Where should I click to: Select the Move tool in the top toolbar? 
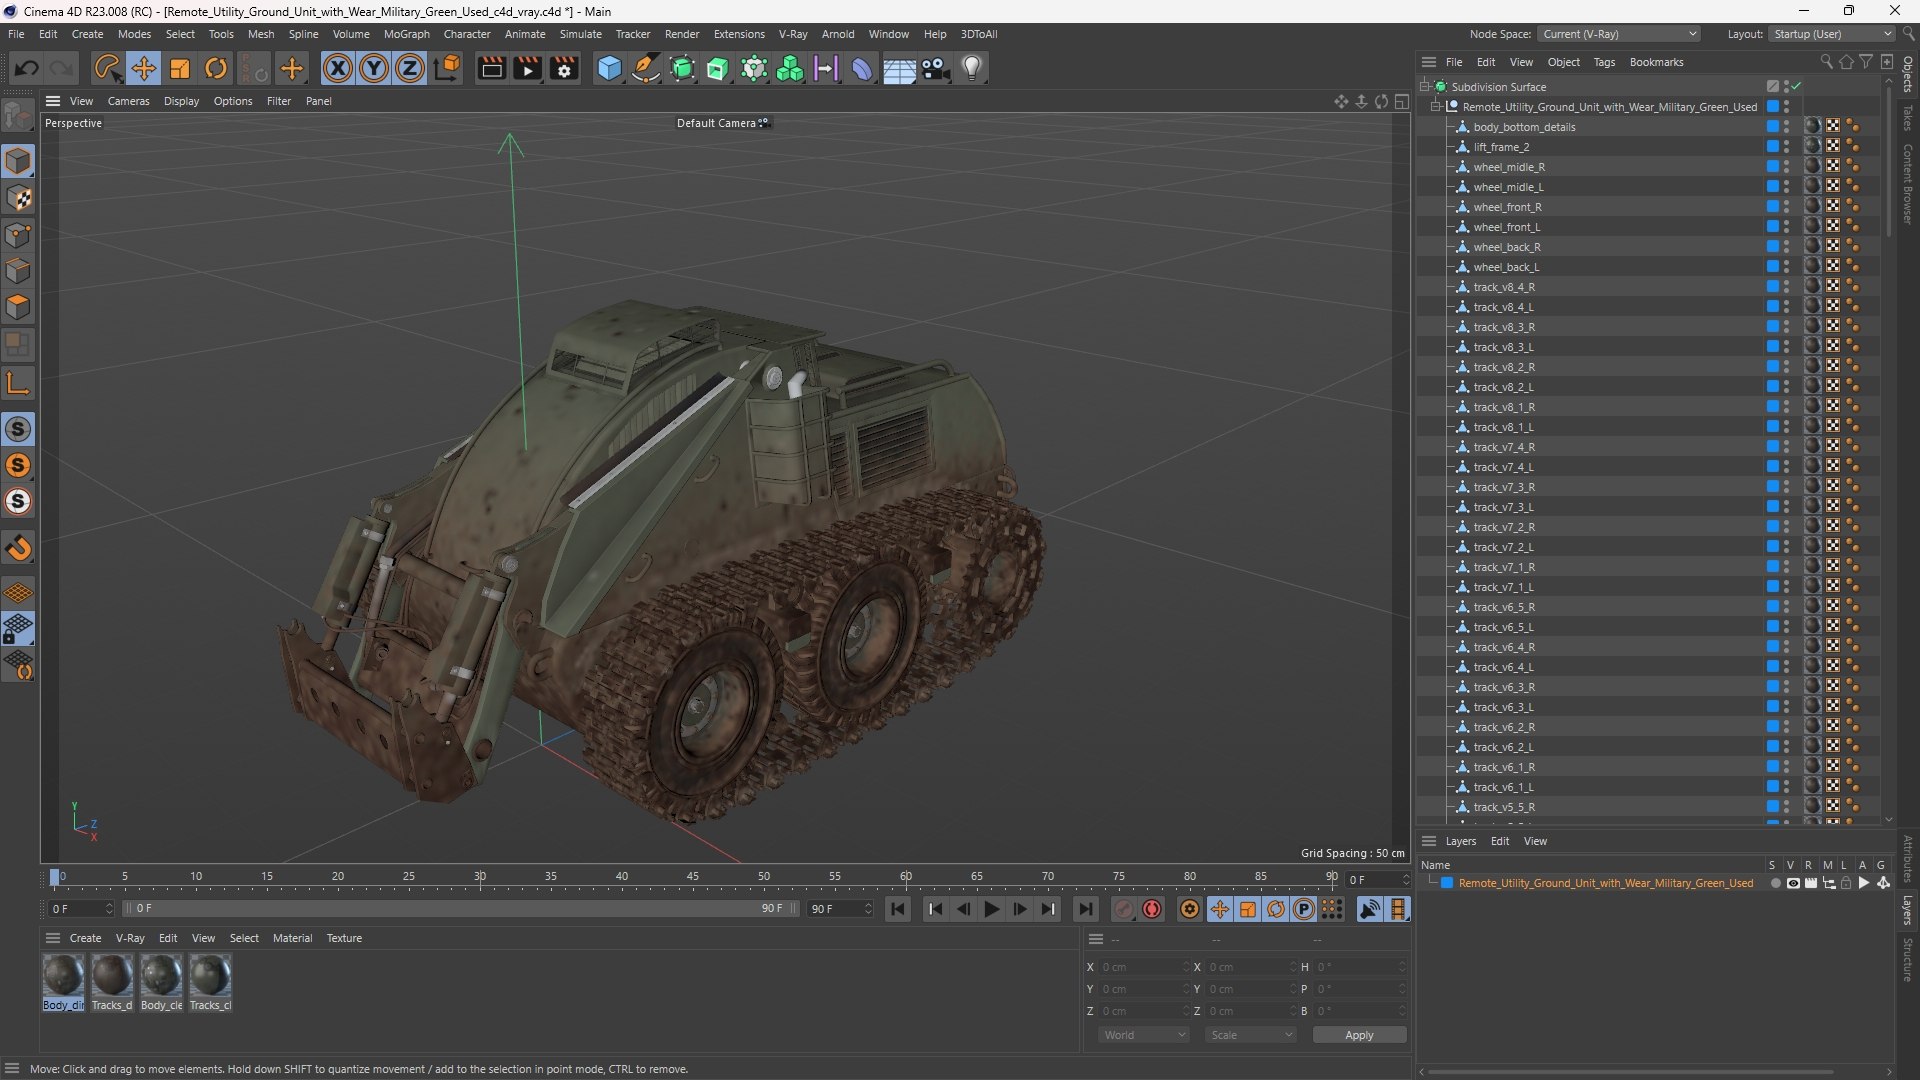143,68
